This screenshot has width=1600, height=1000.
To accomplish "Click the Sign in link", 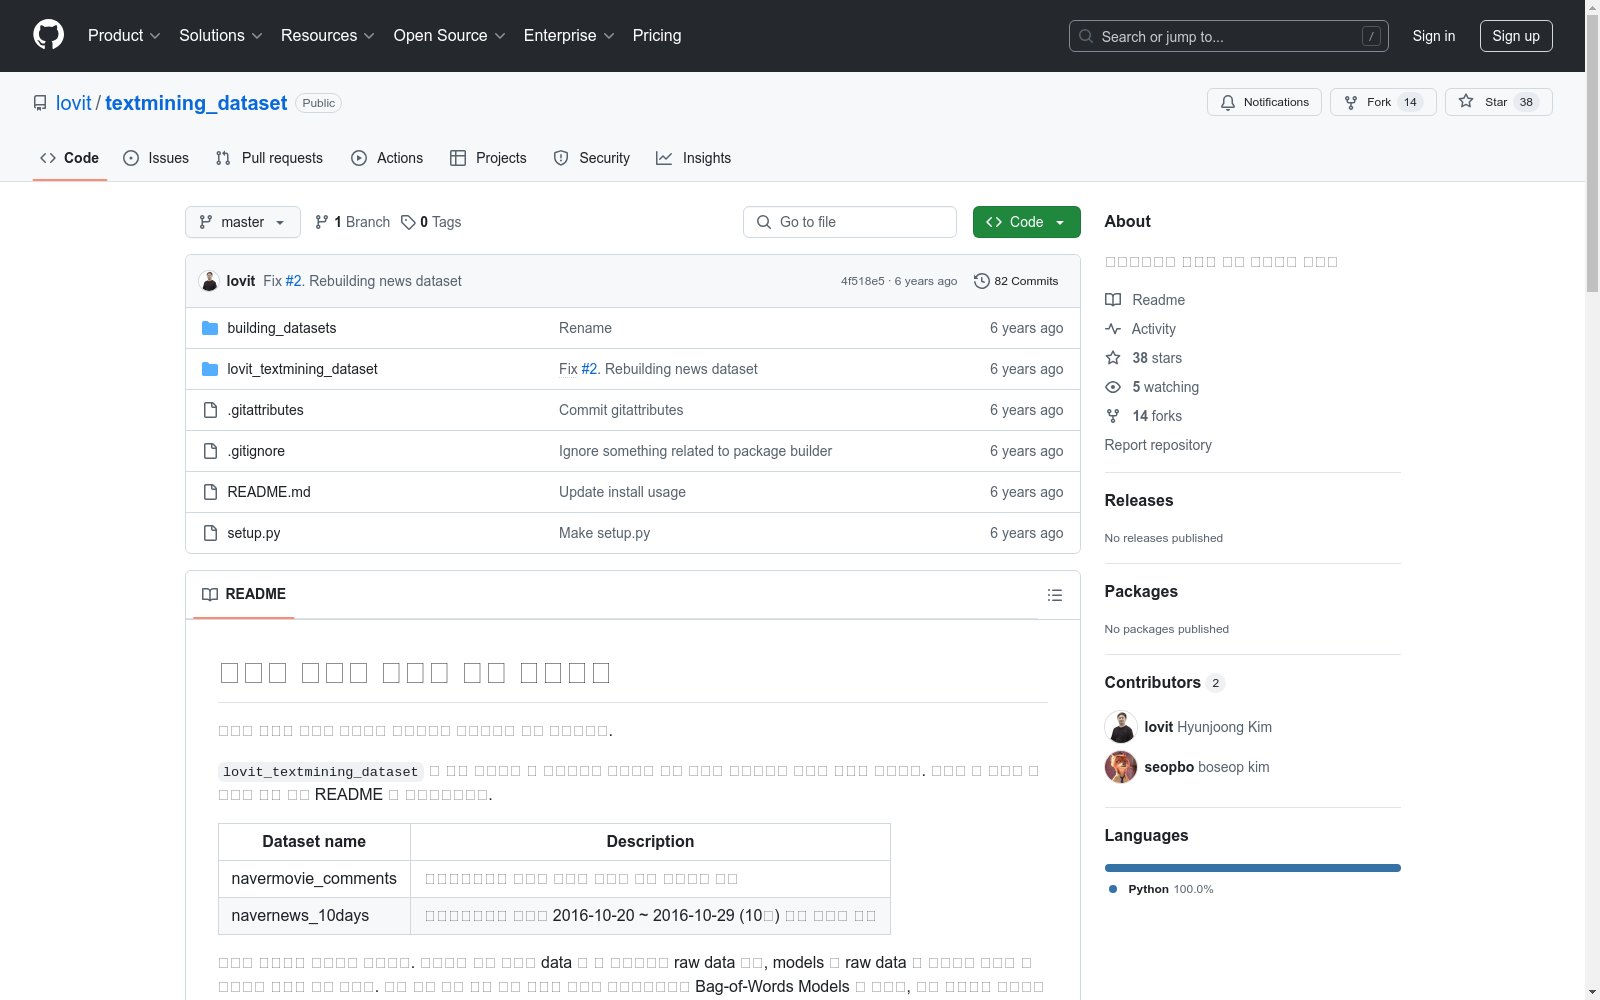I will [x=1434, y=36].
